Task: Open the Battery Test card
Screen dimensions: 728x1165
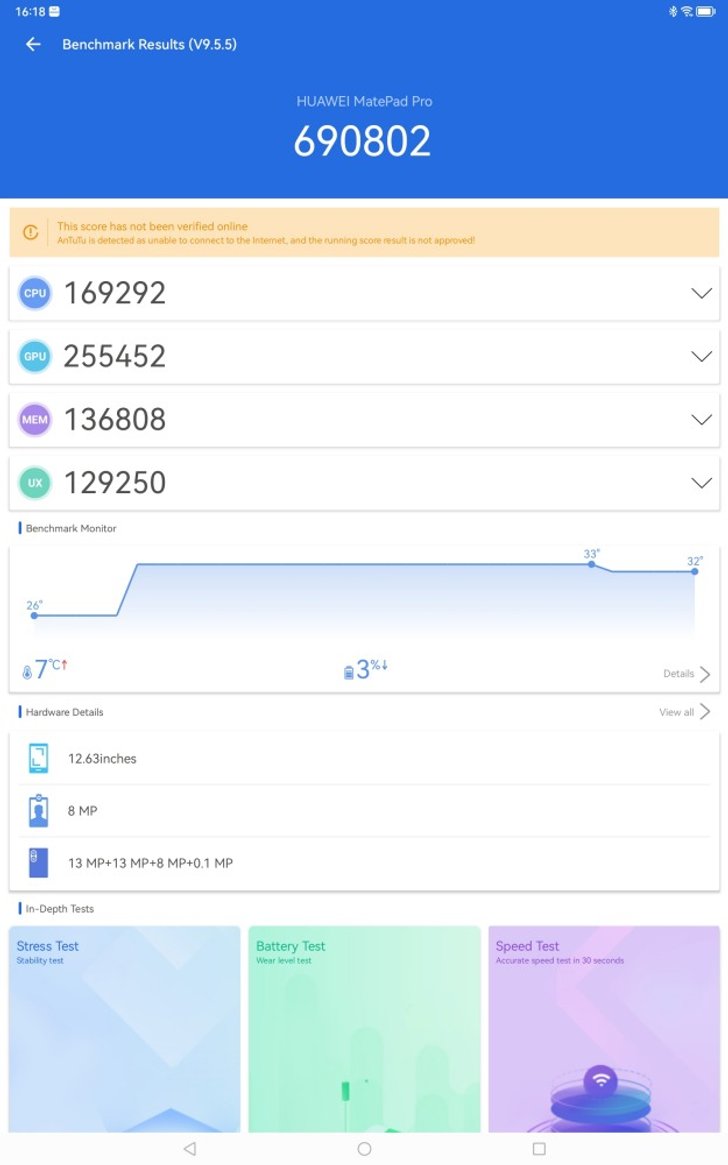Action: (364, 1029)
